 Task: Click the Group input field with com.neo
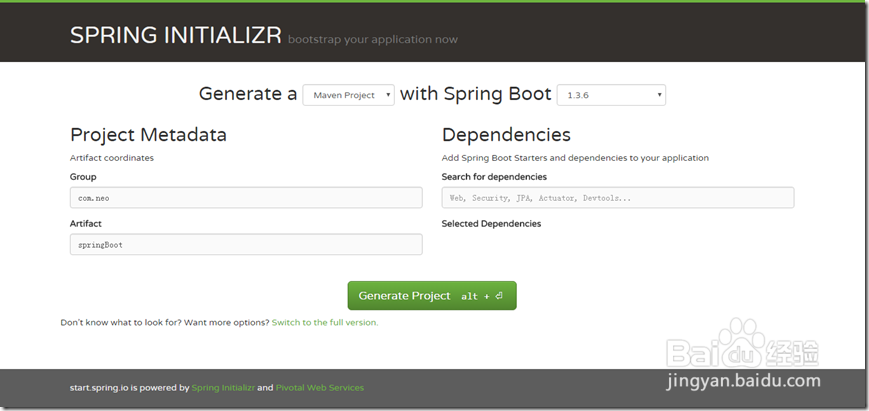coord(246,198)
